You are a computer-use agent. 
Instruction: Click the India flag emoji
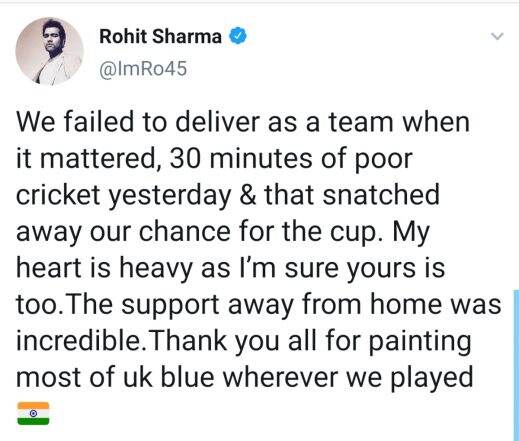coord(33,413)
